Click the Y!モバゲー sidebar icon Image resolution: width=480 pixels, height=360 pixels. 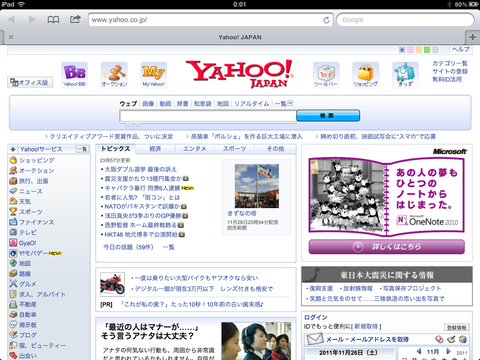13,253
